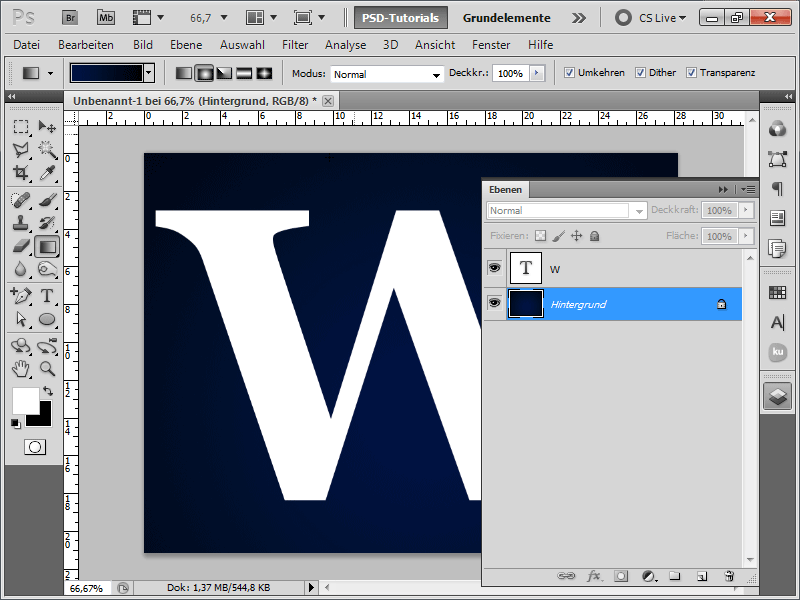Select the Move tool
800x600 pixels.
[47, 126]
